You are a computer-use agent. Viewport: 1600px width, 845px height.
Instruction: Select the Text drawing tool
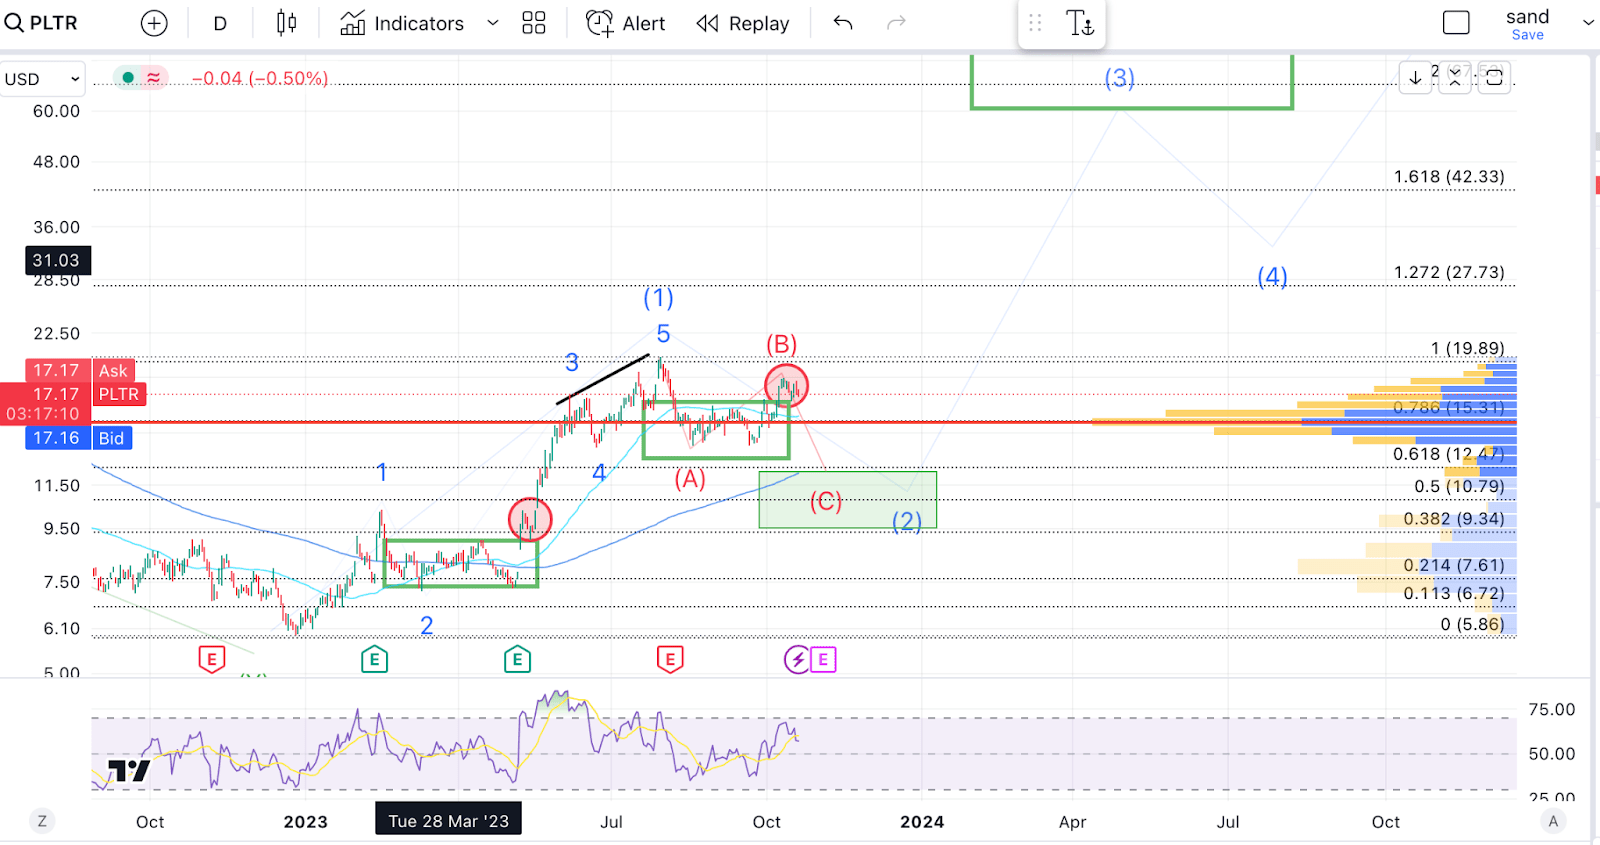[1080, 23]
